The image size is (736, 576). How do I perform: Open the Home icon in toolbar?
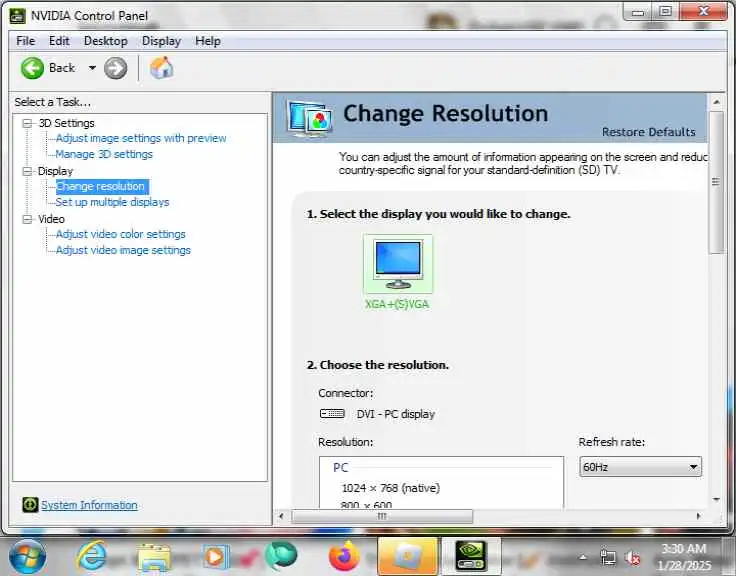click(x=161, y=68)
